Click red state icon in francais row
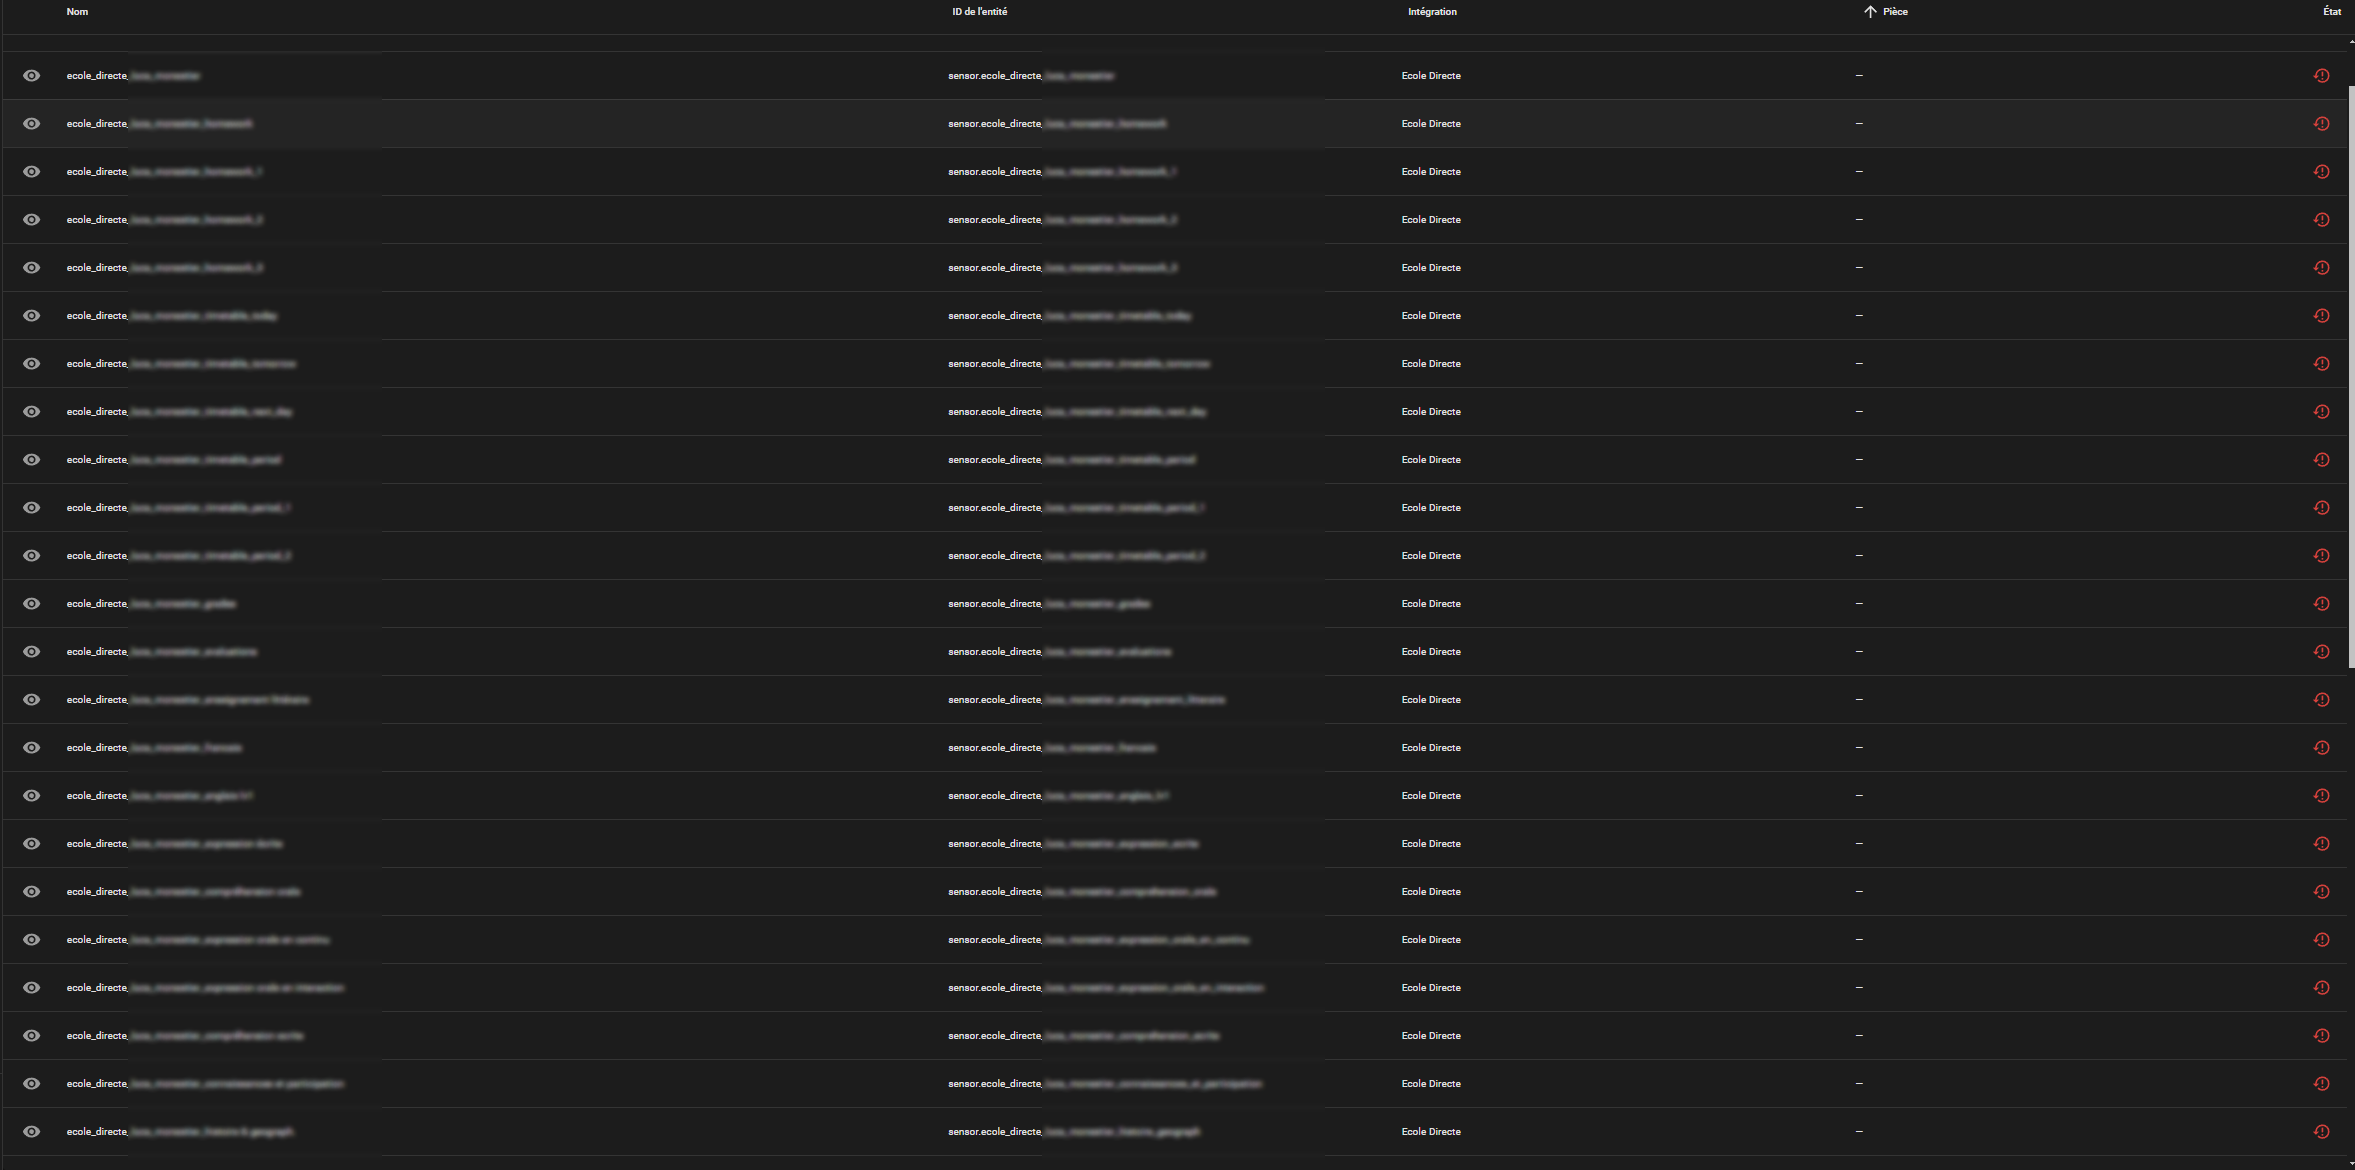2355x1170 pixels. point(2321,748)
